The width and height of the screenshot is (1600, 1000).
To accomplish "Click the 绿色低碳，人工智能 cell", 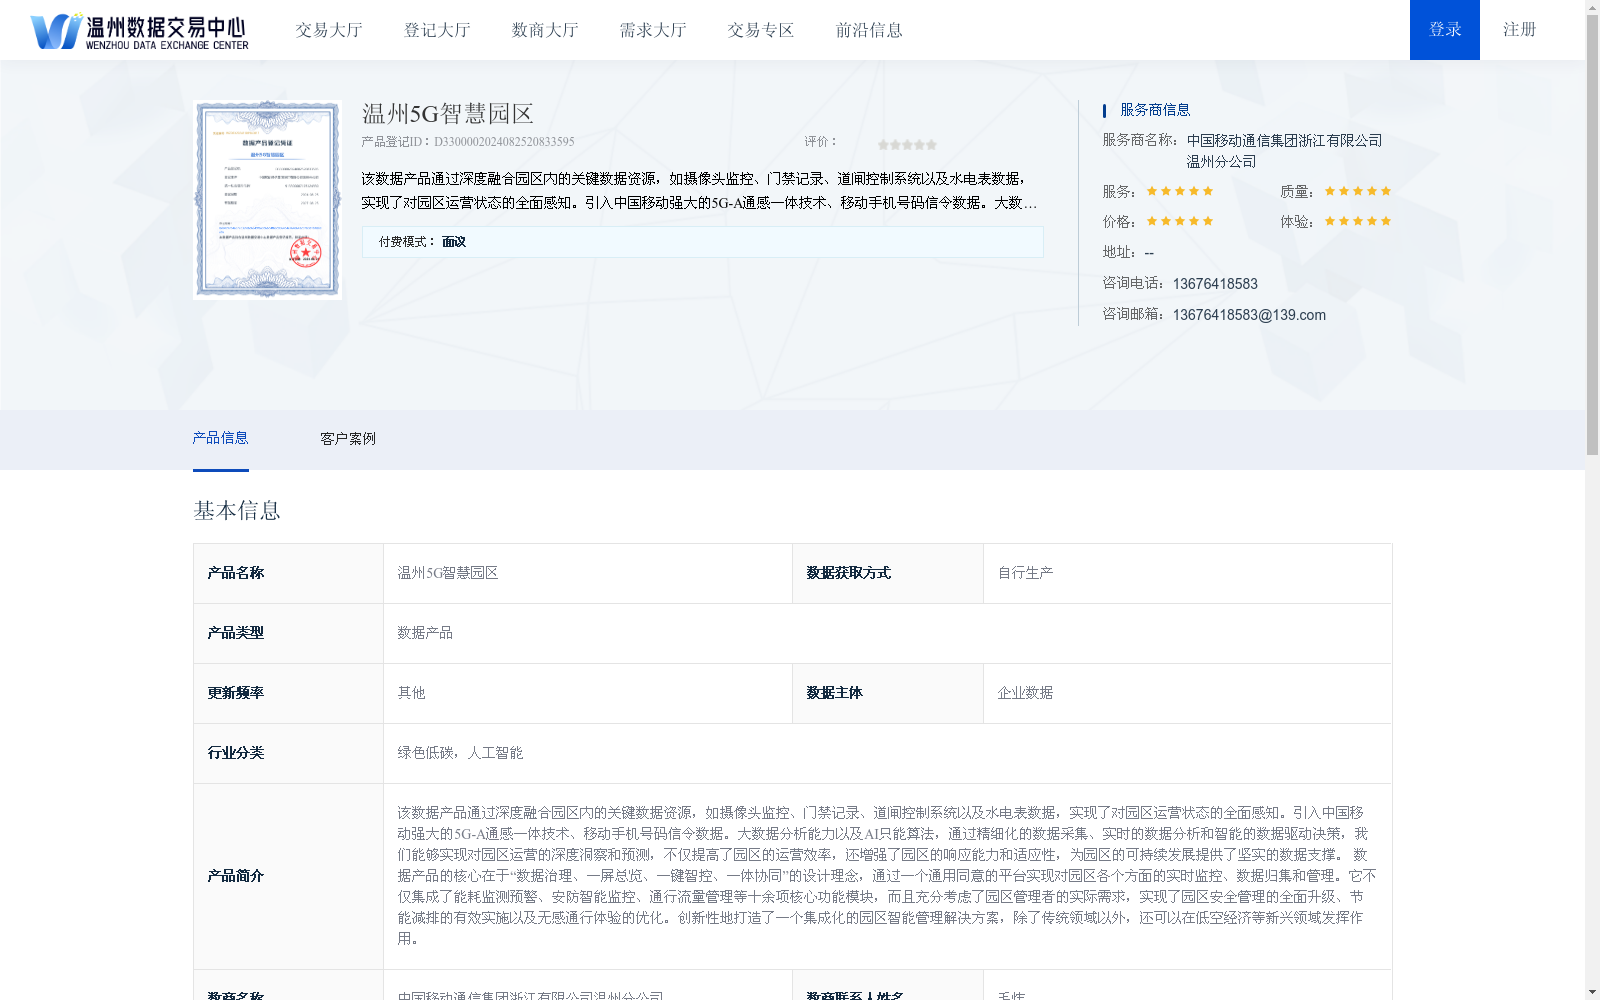I will pos(887,753).
